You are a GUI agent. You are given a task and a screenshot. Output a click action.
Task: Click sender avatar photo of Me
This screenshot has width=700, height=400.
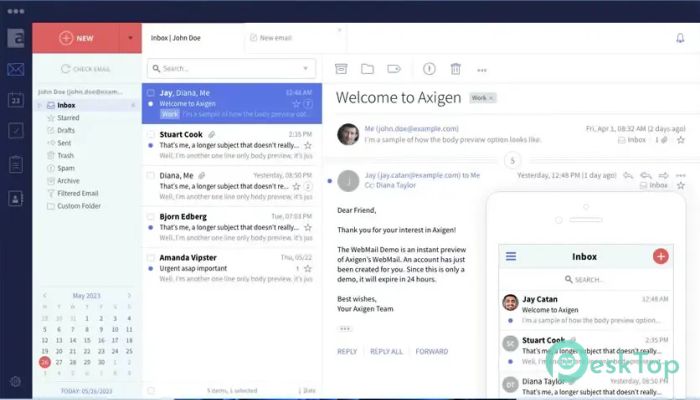[x=348, y=134]
